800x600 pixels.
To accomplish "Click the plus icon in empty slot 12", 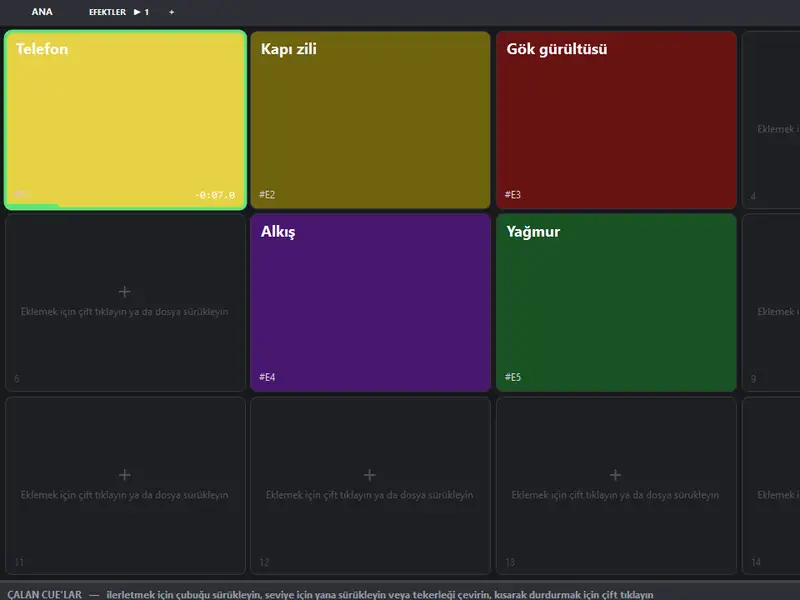I will [370, 475].
